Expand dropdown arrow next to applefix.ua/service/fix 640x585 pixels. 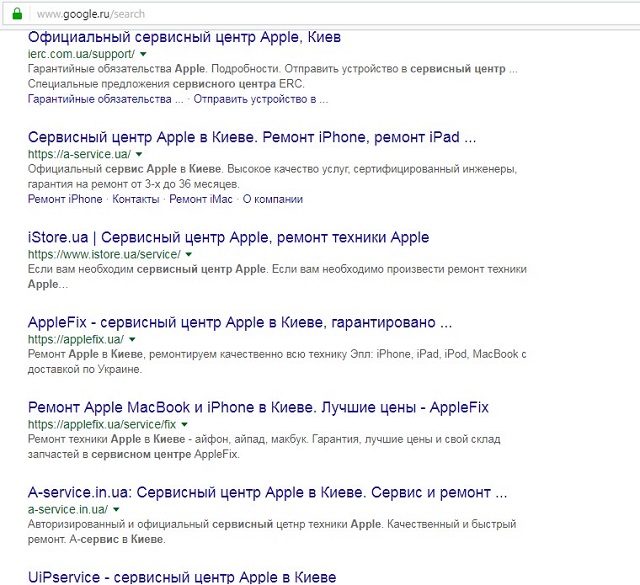184,425
